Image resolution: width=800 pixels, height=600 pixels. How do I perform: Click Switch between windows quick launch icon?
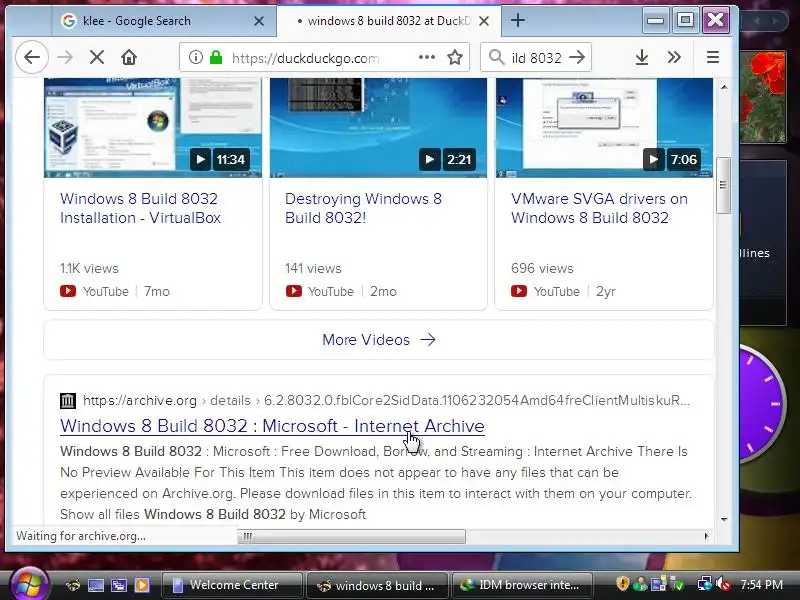pos(119,585)
